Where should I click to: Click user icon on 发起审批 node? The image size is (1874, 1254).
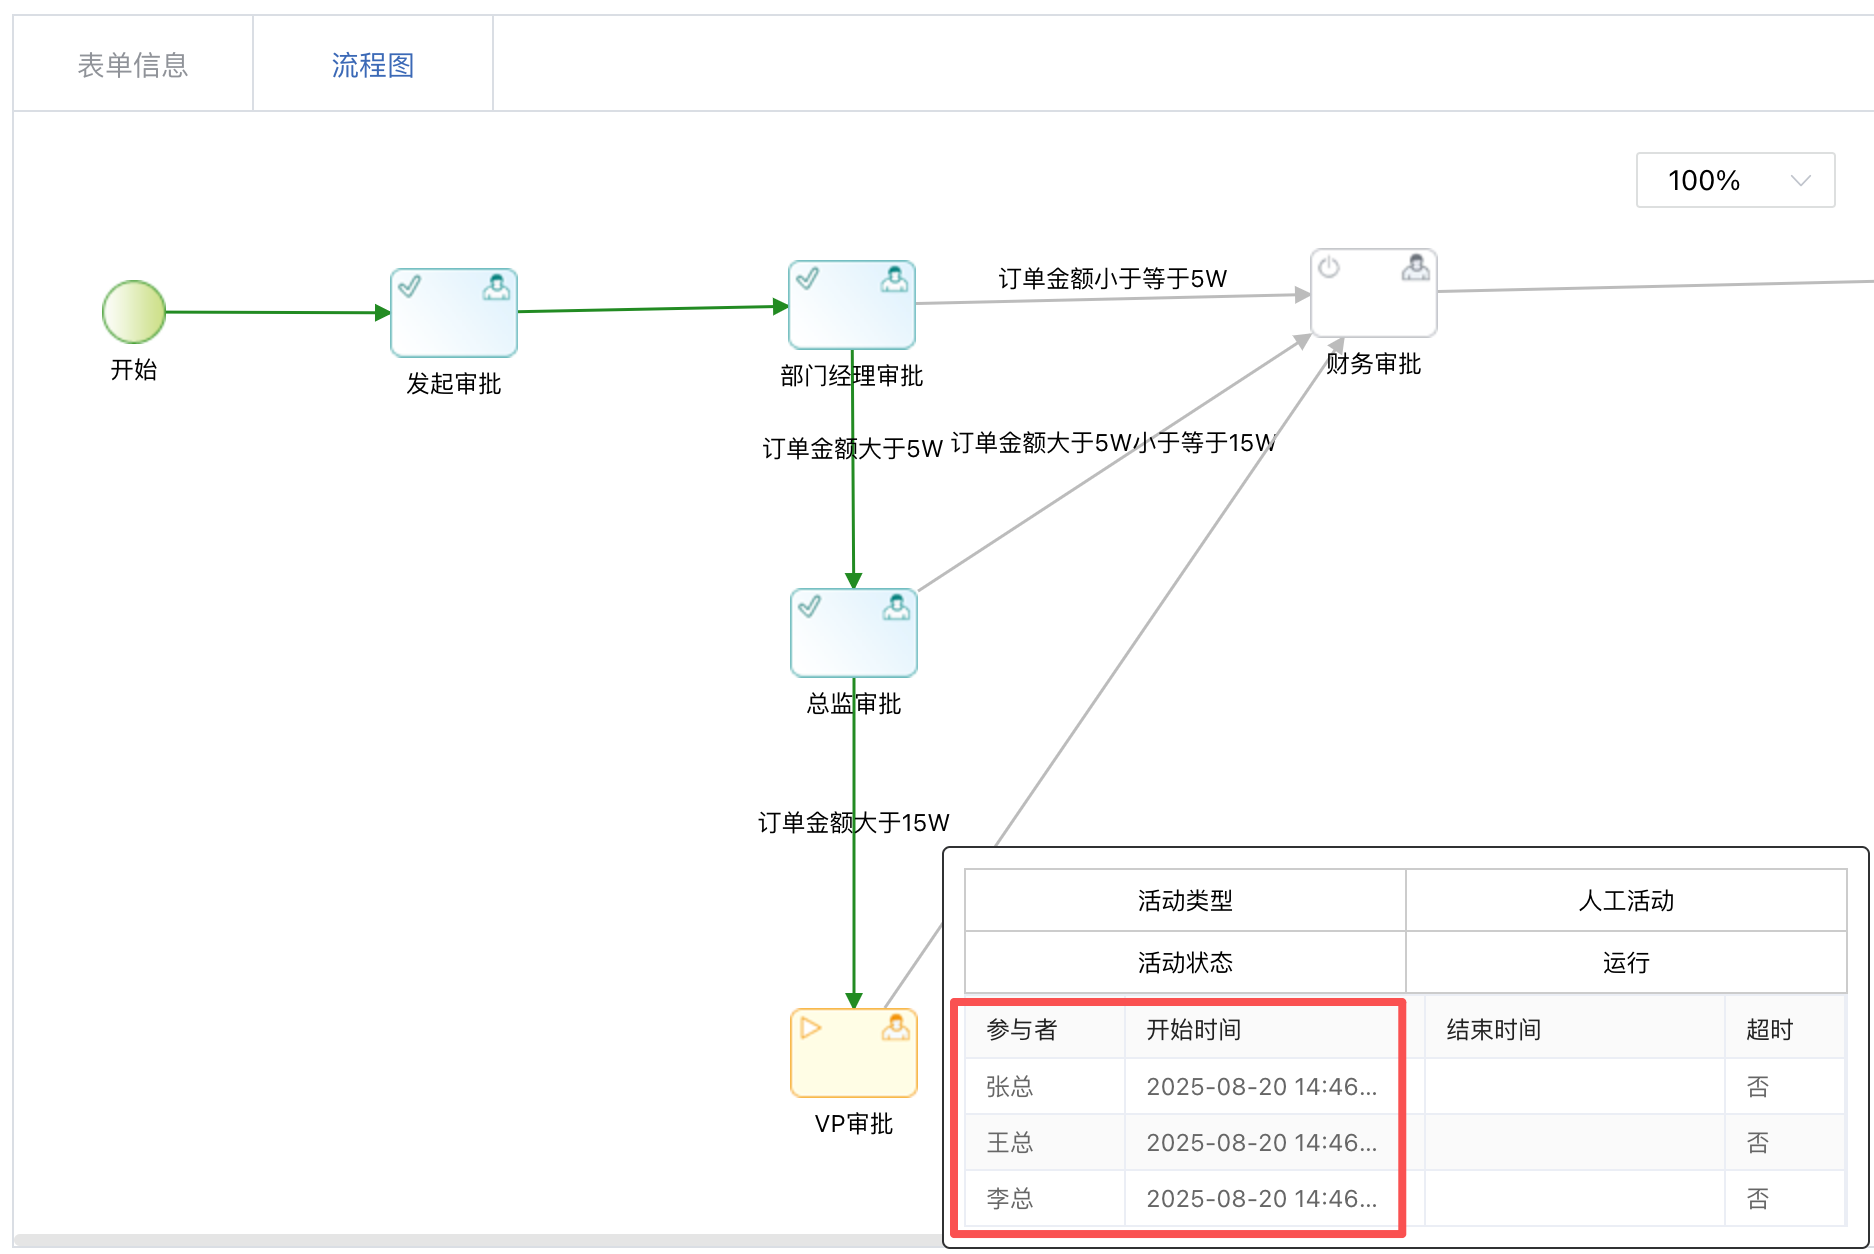pos(496,287)
